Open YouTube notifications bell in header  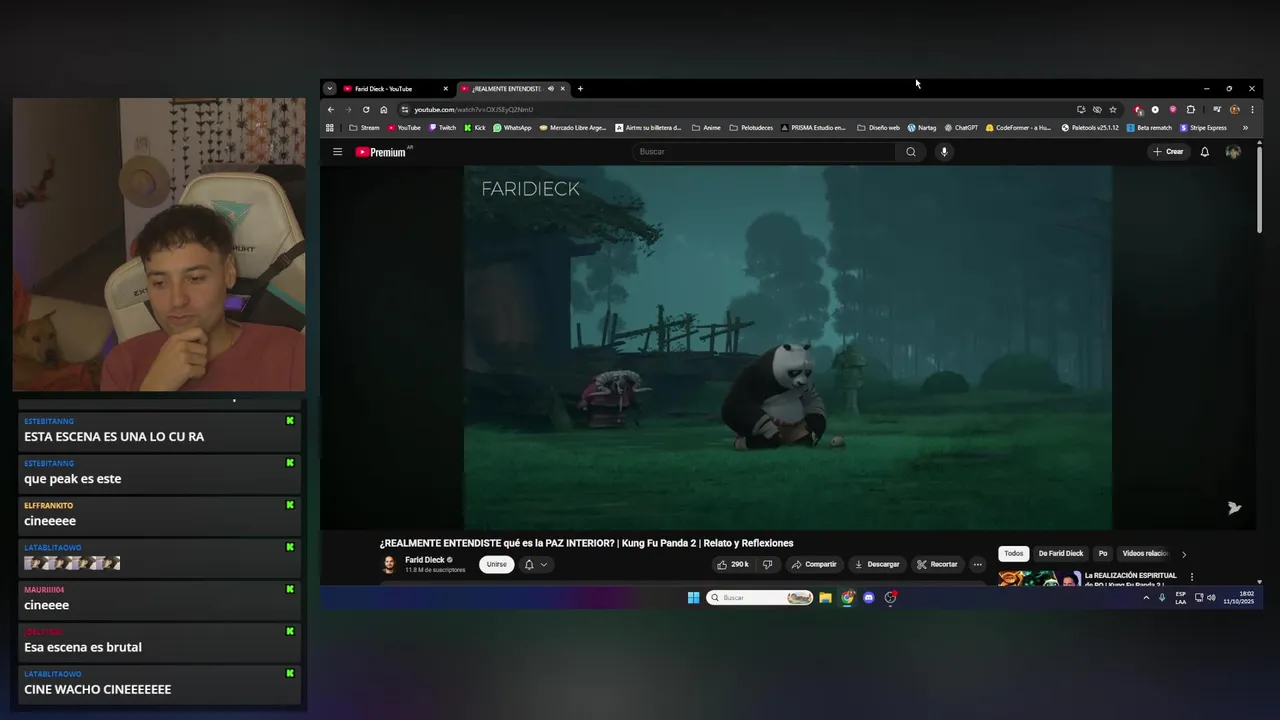click(x=1204, y=152)
